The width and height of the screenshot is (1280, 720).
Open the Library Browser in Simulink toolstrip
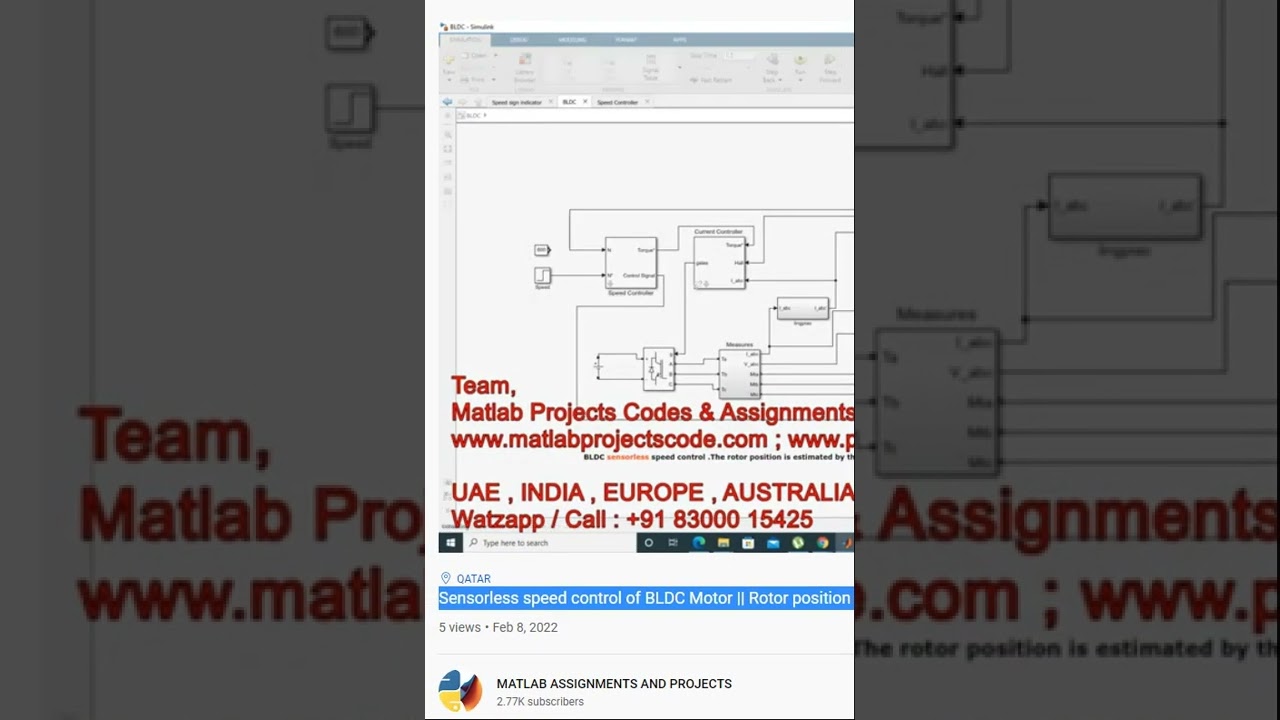(x=524, y=67)
